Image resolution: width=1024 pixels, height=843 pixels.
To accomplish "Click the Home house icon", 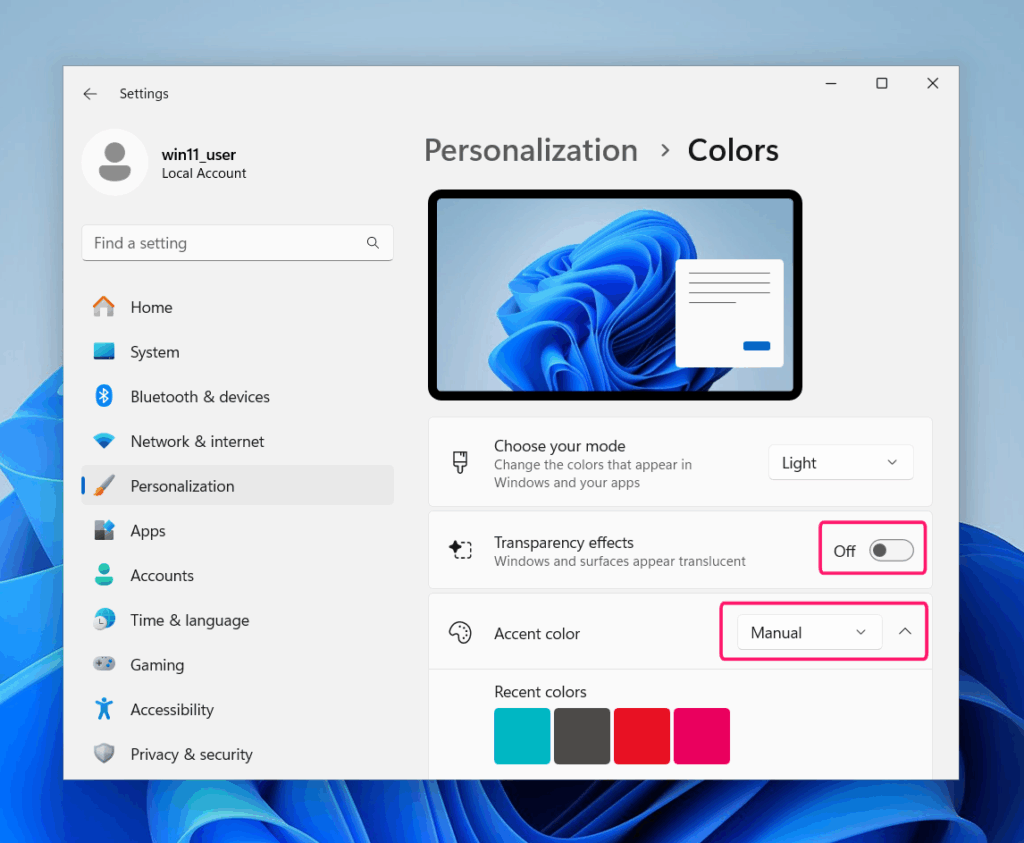I will pos(104,306).
